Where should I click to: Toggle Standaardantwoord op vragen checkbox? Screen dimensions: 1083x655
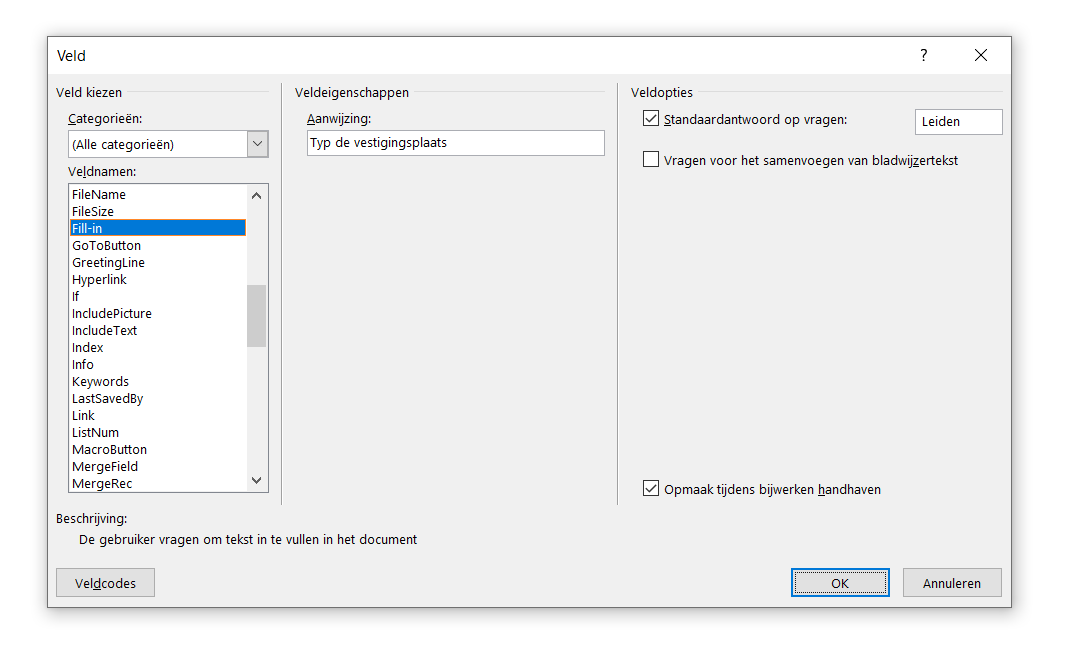pos(651,119)
